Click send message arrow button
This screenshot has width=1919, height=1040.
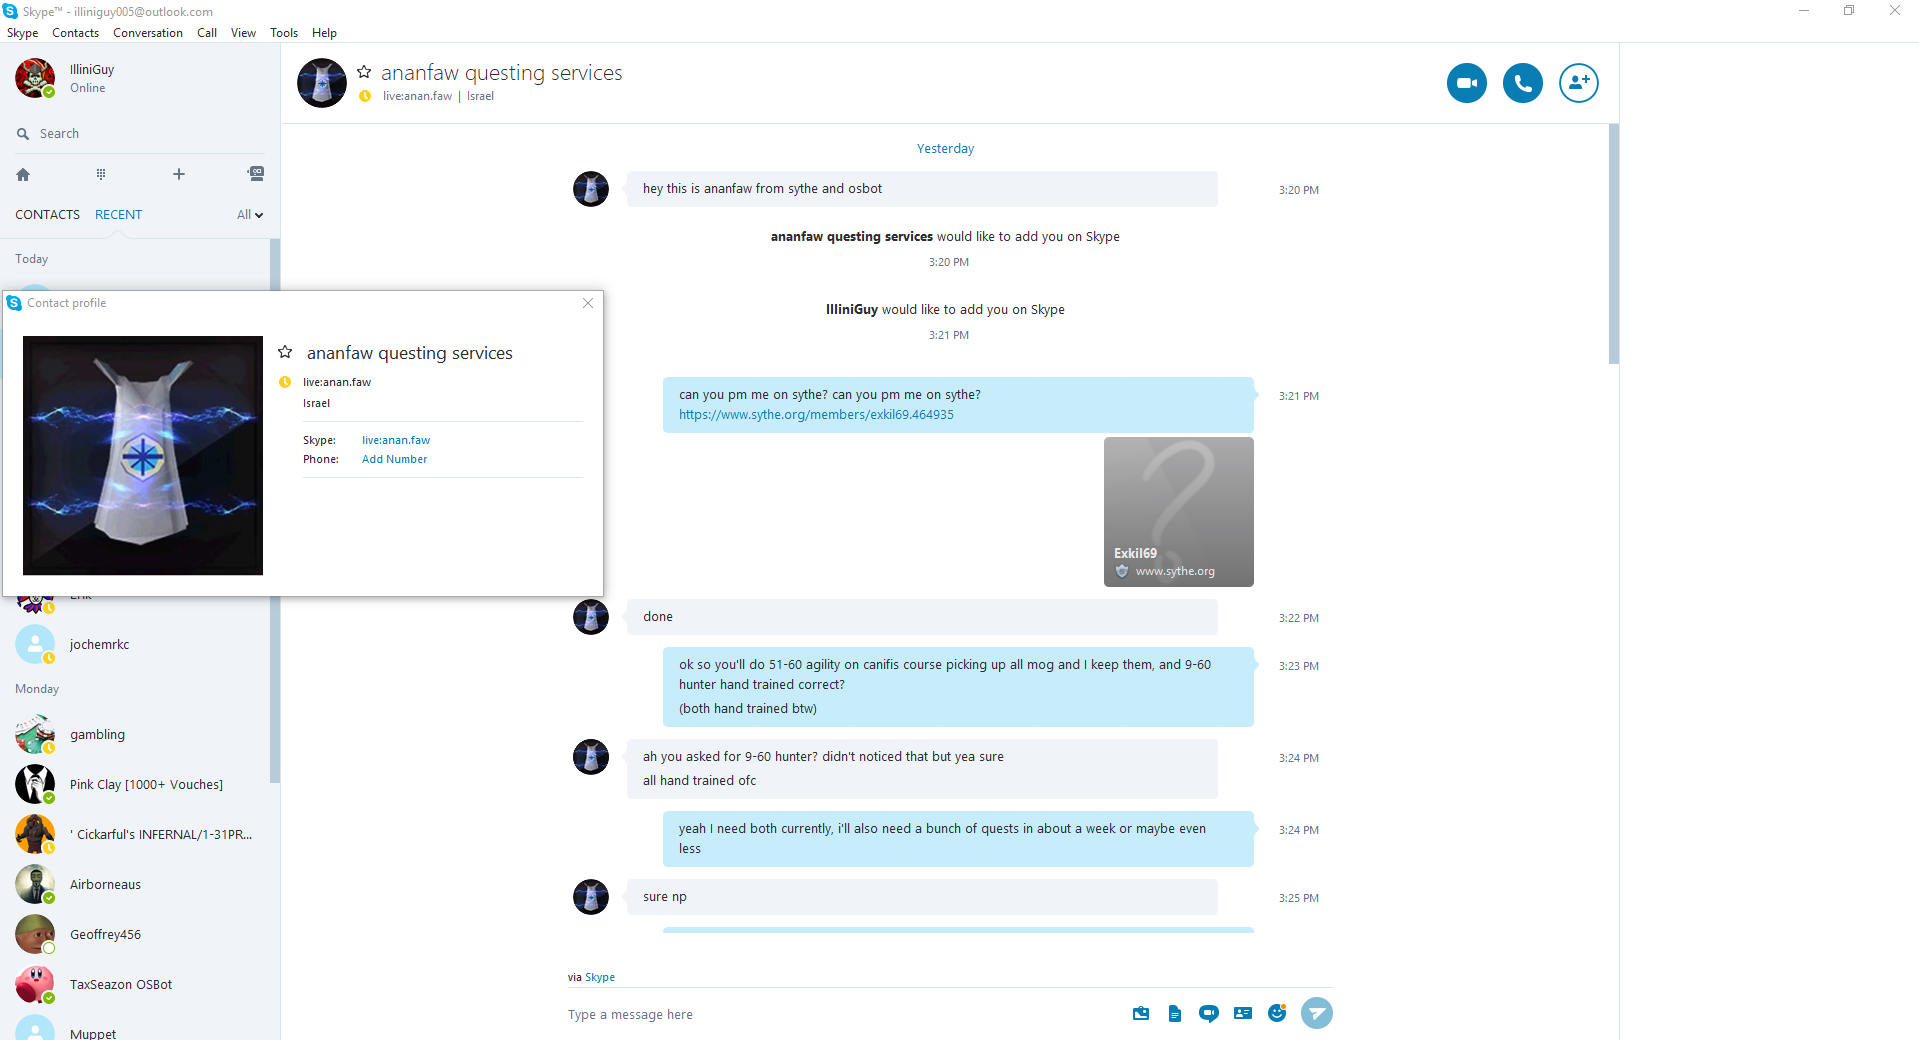tap(1316, 1013)
